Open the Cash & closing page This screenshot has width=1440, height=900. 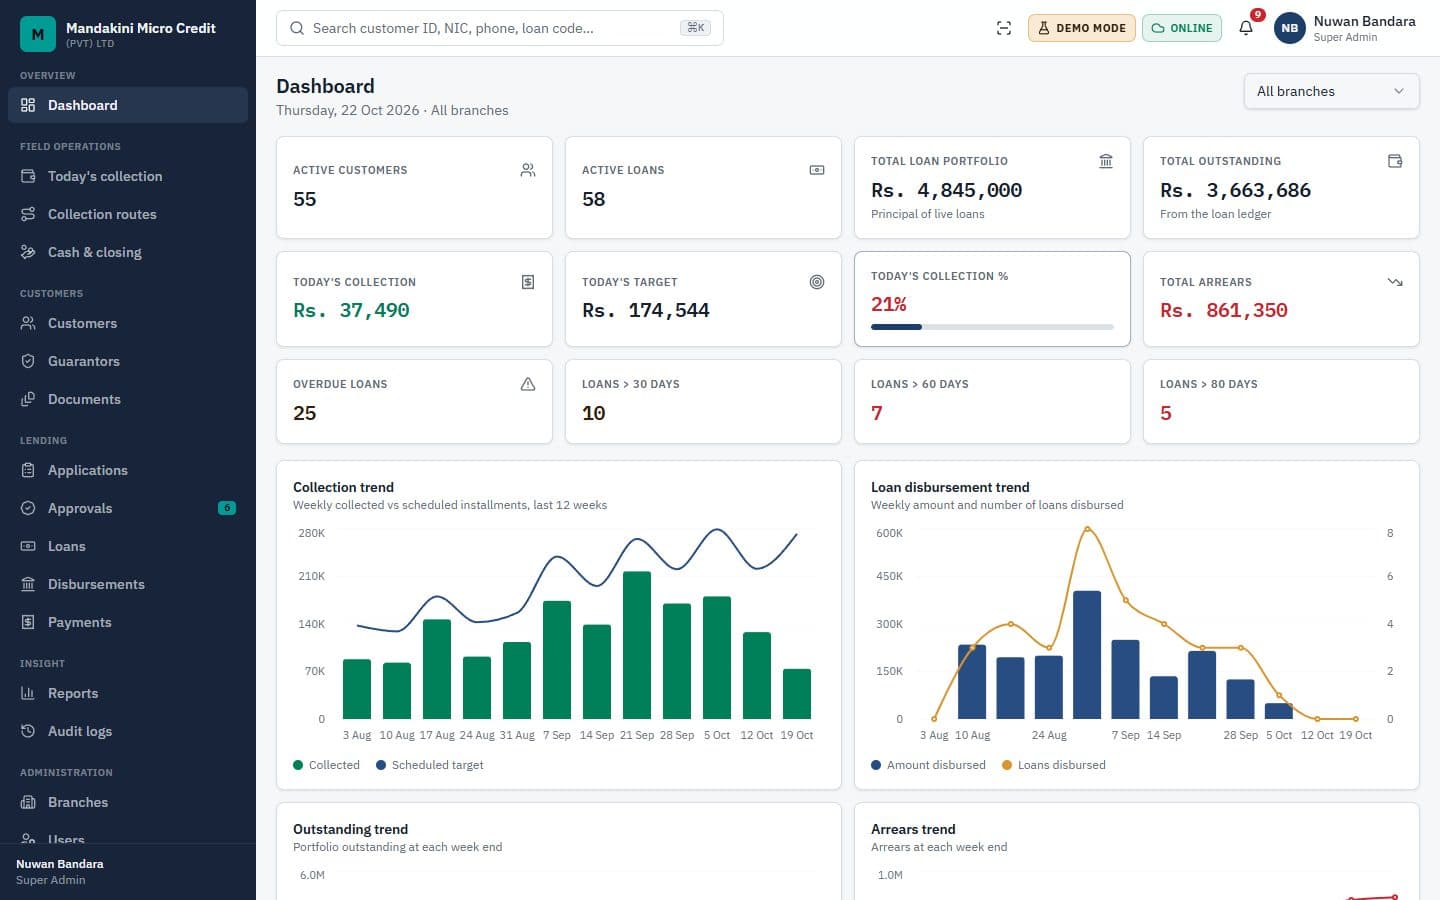pyautogui.click(x=128, y=252)
